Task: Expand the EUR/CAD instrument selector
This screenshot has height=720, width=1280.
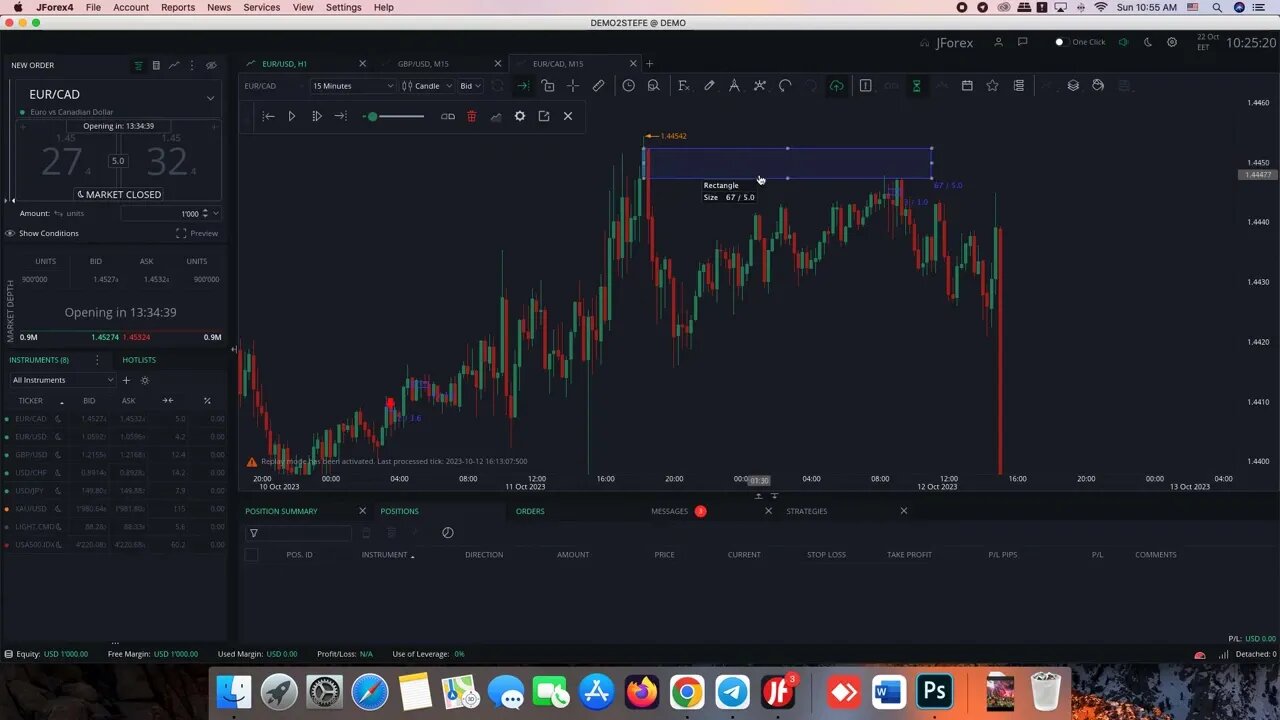Action: (x=210, y=98)
